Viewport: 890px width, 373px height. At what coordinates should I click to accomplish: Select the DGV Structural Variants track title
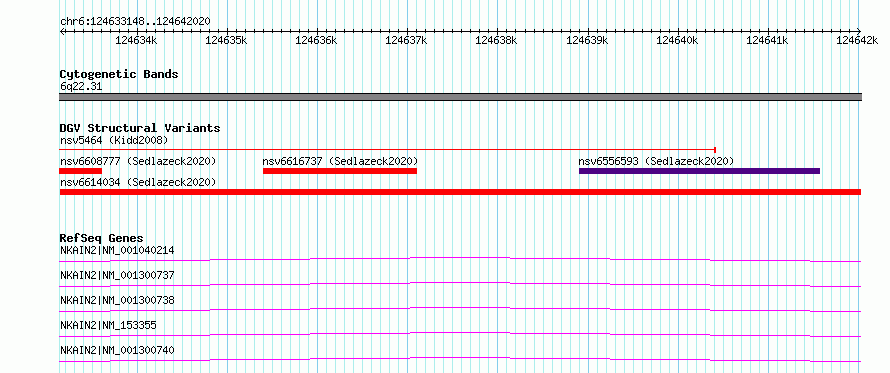pyautogui.click(x=140, y=128)
